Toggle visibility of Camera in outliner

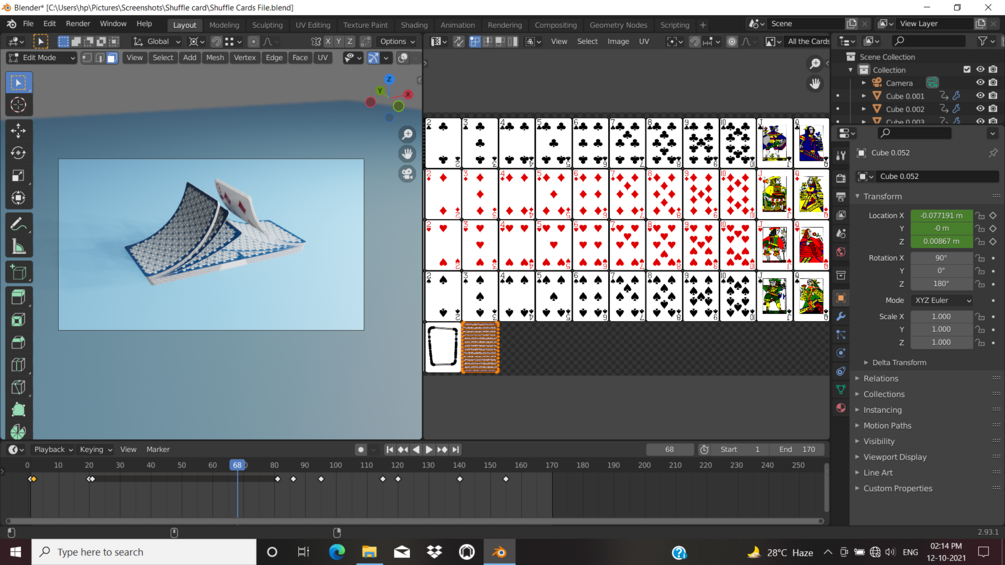pos(980,83)
